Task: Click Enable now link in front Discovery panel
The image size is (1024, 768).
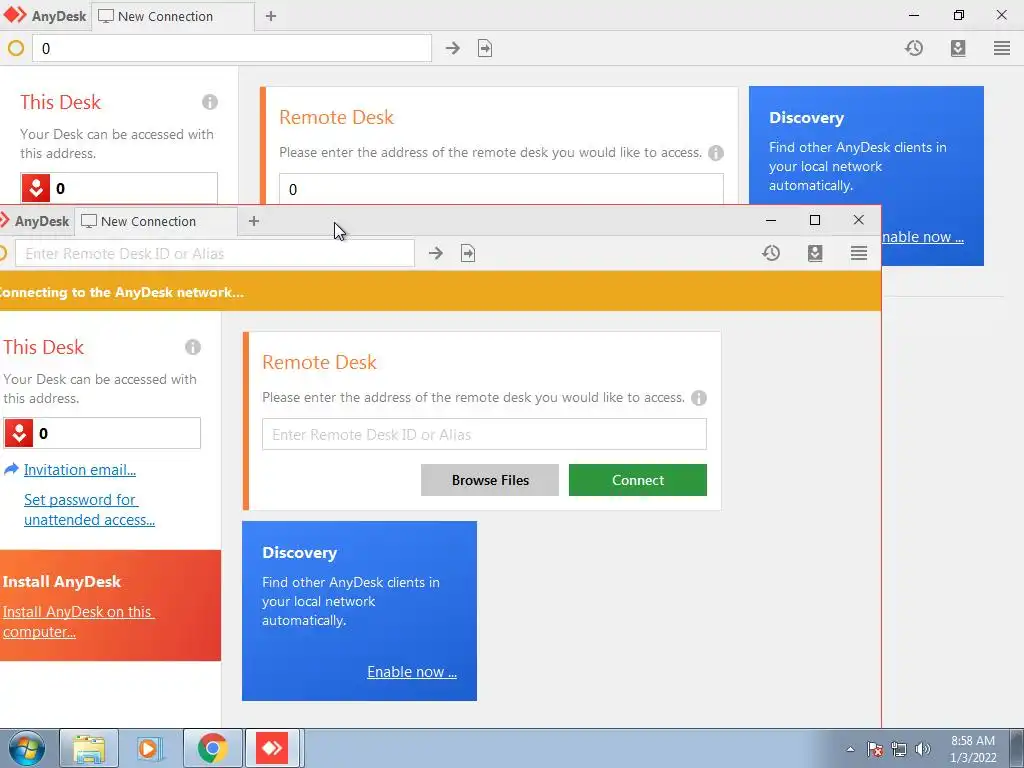Action: coord(411,672)
